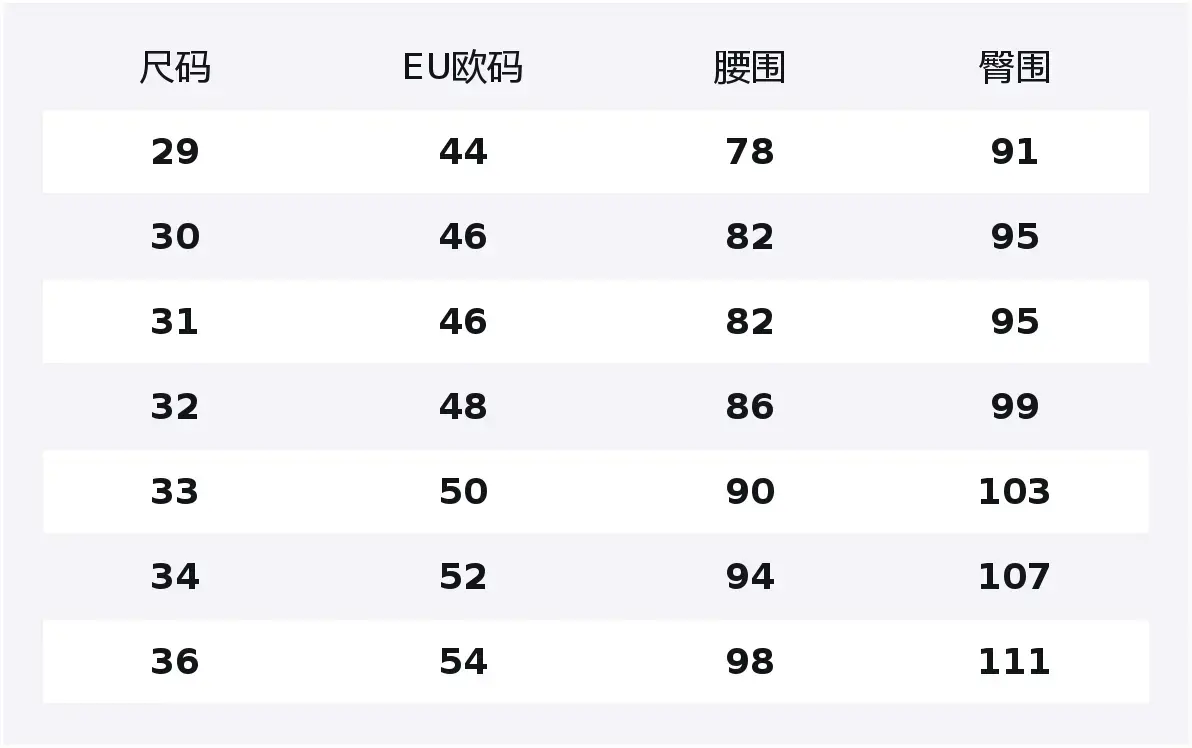
Task: Select size 33 in the 尺码 column
Action: coord(175,492)
